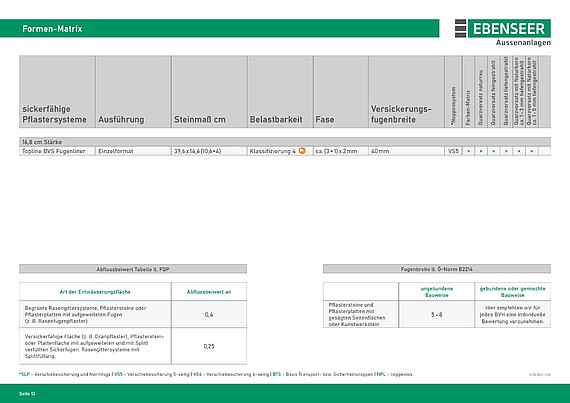Image resolution: width=570 pixels, height=403 pixels.
Task: Click the dot under the Farben-Matrix column
Action: click(x=469, y=151)
